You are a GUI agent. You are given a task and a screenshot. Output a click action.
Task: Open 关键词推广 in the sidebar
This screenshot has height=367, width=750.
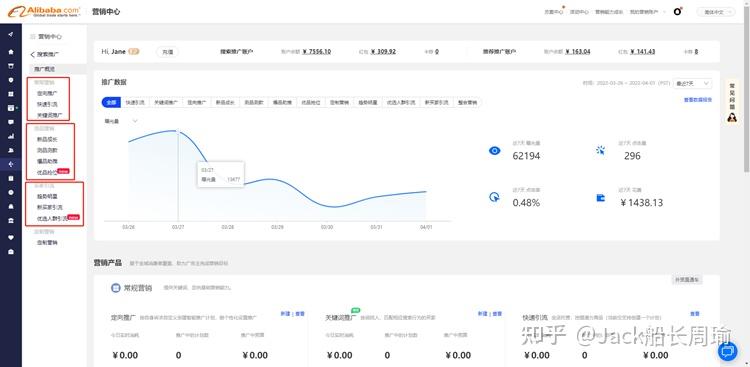coord(49,115)
